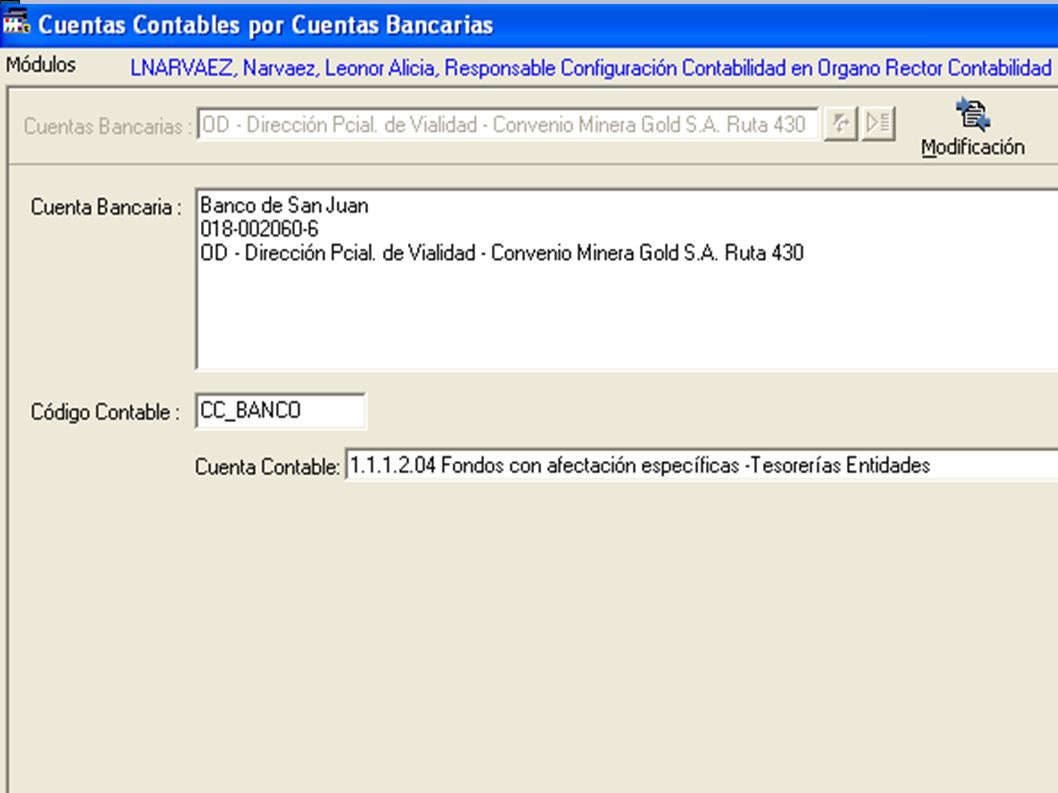This screenshot has height=793, width=1058.
Task: Click the 'Cuenta Contable:' label
Action: coord(267,466)
